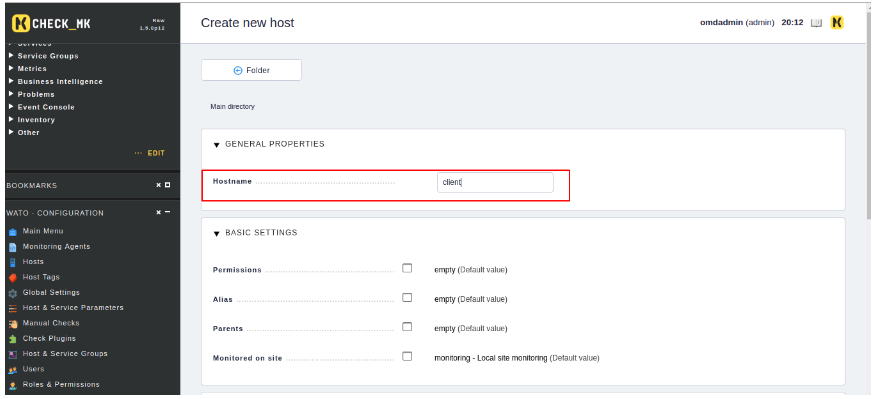
Task: Expand Event Console tree entry
Action: tap(11, 107)
